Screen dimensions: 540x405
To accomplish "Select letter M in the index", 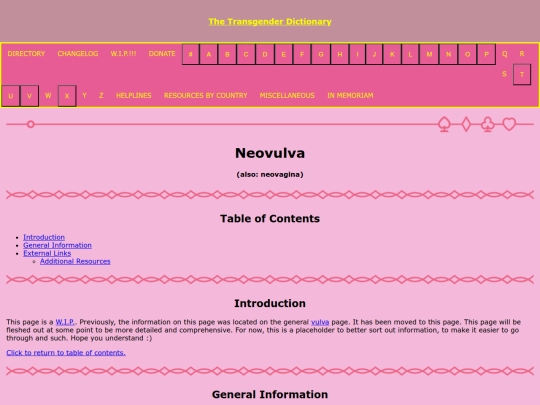I will [x=429, y=54].
